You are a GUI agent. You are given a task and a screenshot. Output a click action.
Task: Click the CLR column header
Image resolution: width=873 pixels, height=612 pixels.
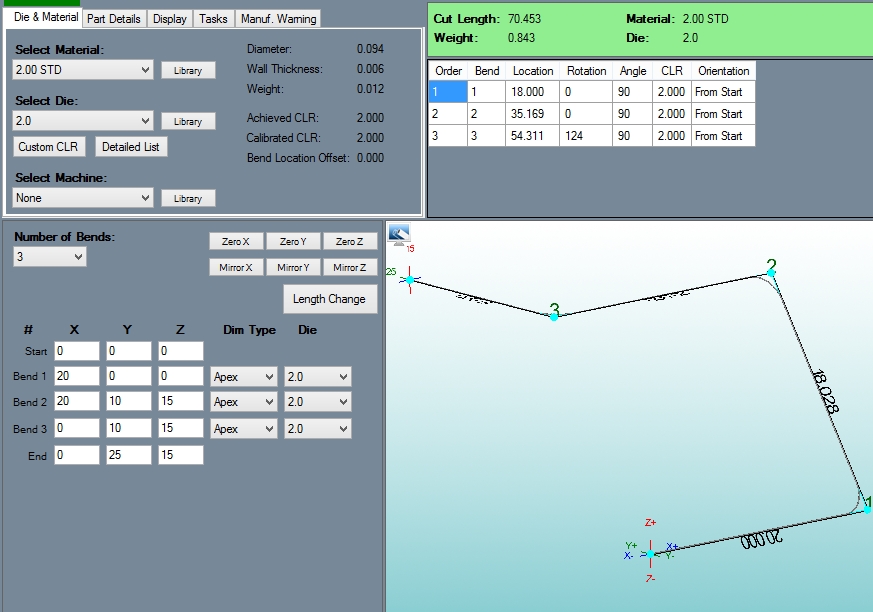[671, 71]
